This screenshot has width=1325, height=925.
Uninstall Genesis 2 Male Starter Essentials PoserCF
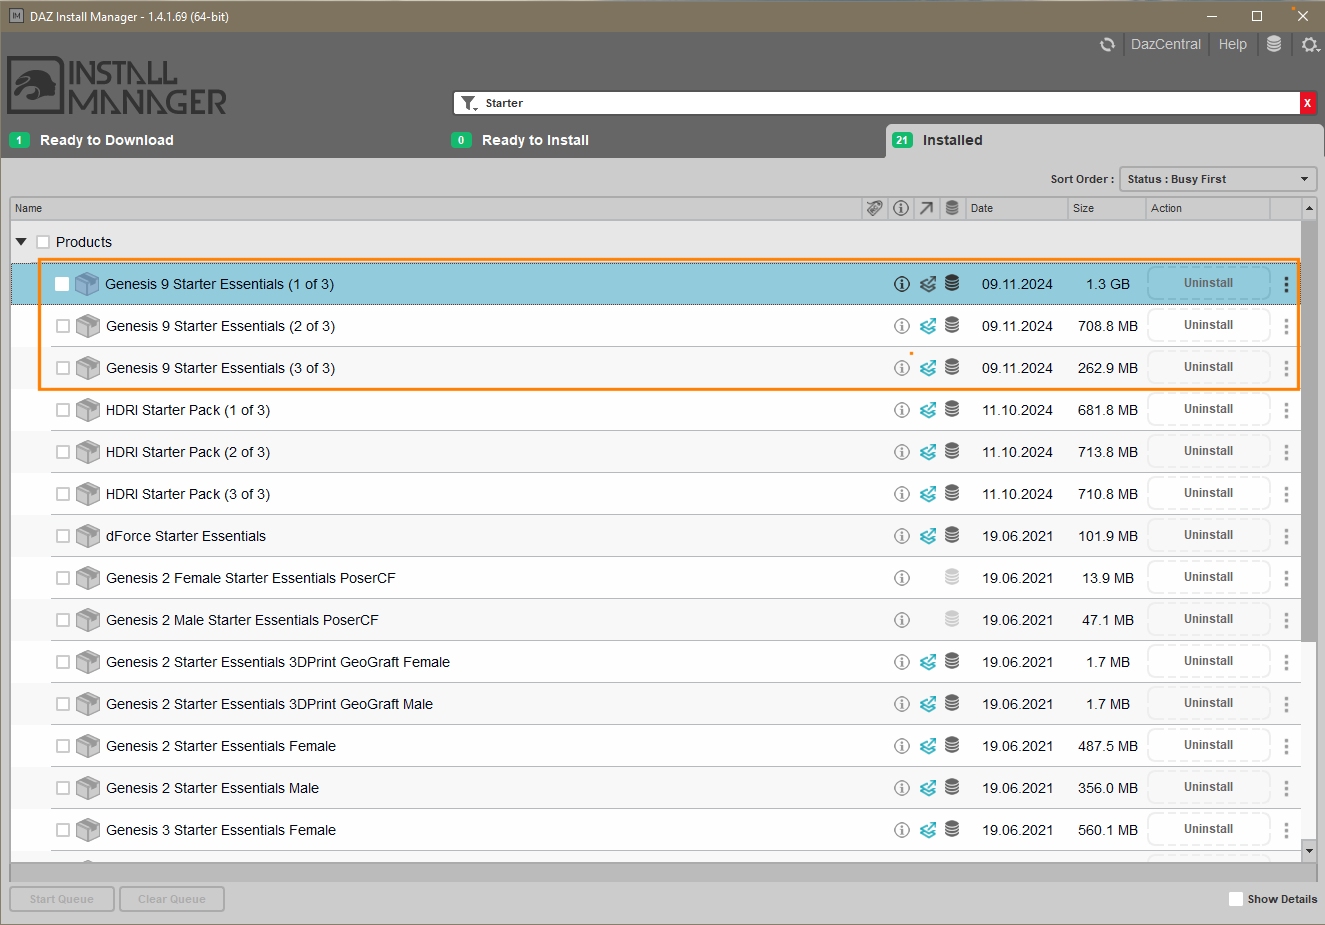(x=1208, y=619)
